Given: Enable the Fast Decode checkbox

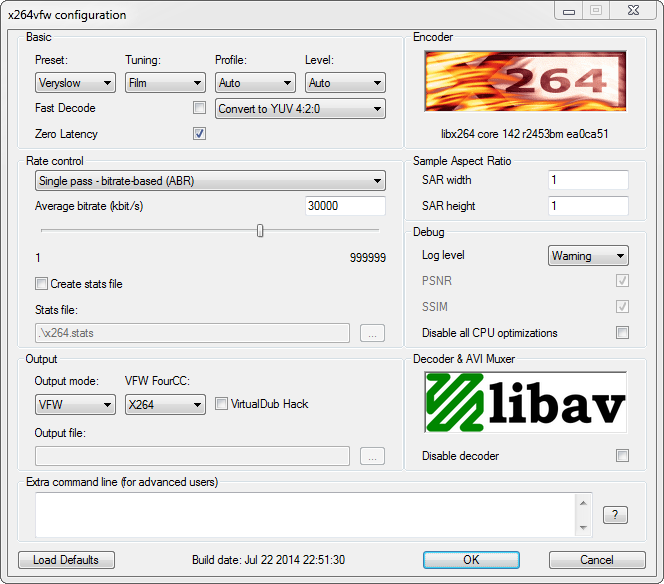Looking at the screenshot, I should pos(199,108).
